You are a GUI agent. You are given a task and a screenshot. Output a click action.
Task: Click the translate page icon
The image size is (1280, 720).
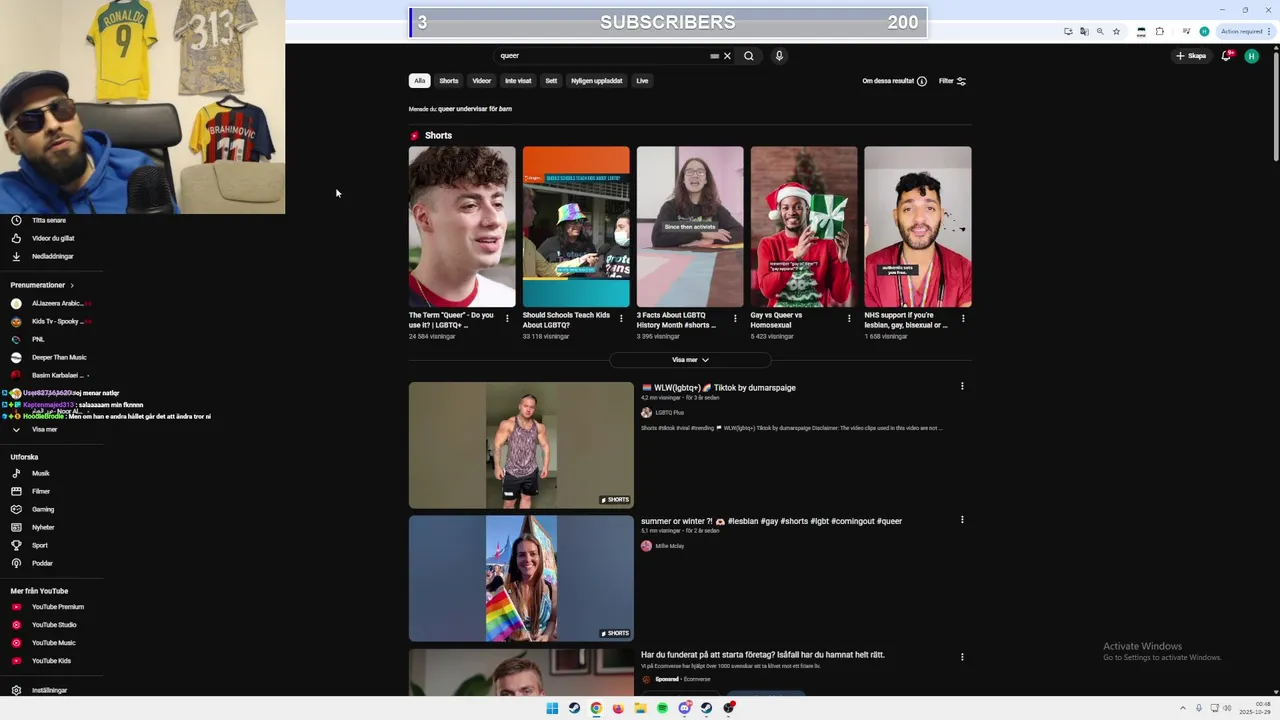point(1084,31)
